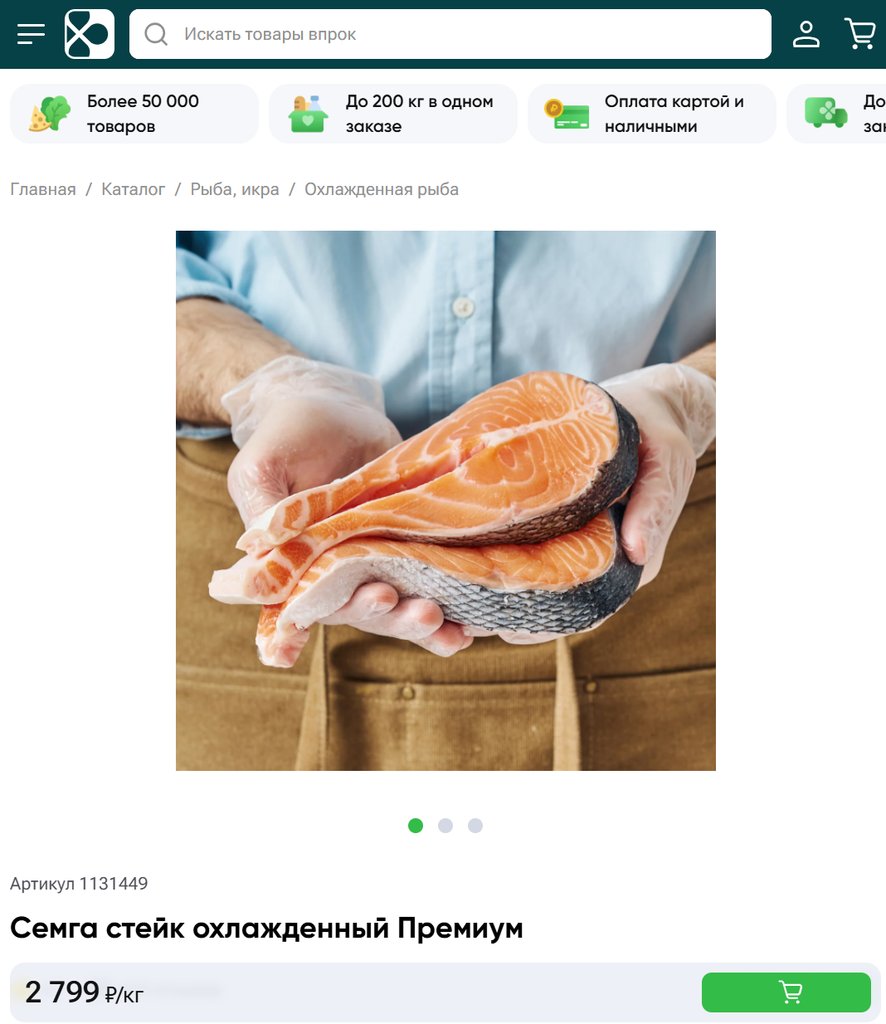This screenshot has width=886, height=1024.
Task: Open the shopping cart in header
Action: pos(860,34)
